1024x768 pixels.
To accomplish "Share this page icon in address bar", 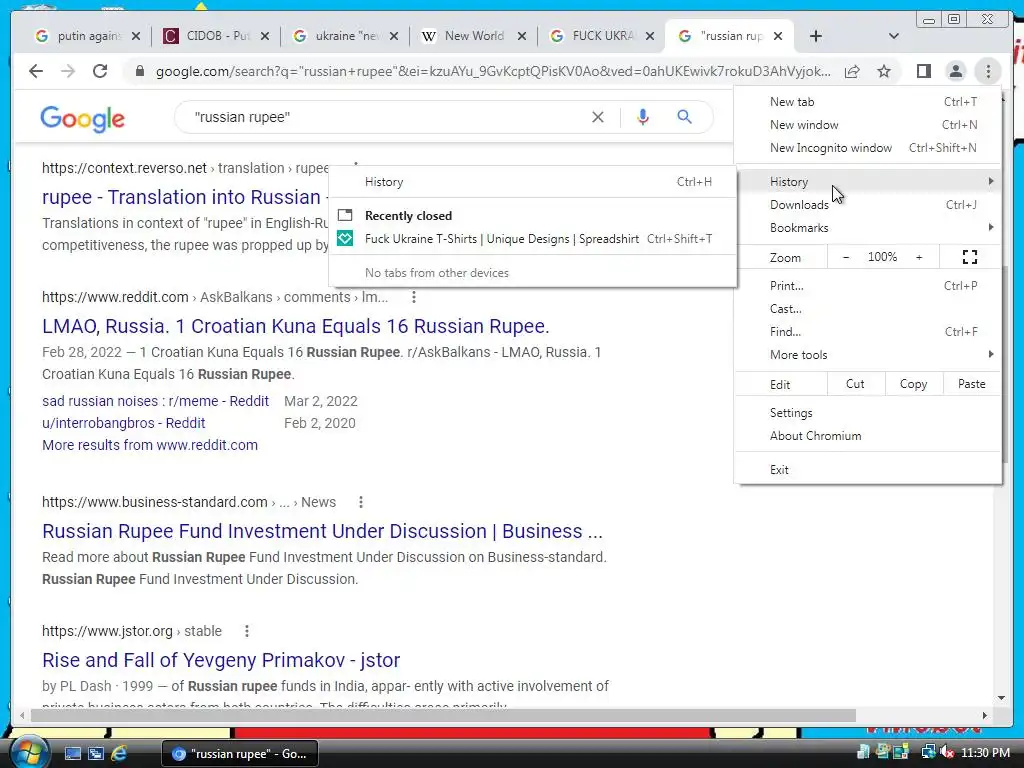I will (x=852, y=71).
